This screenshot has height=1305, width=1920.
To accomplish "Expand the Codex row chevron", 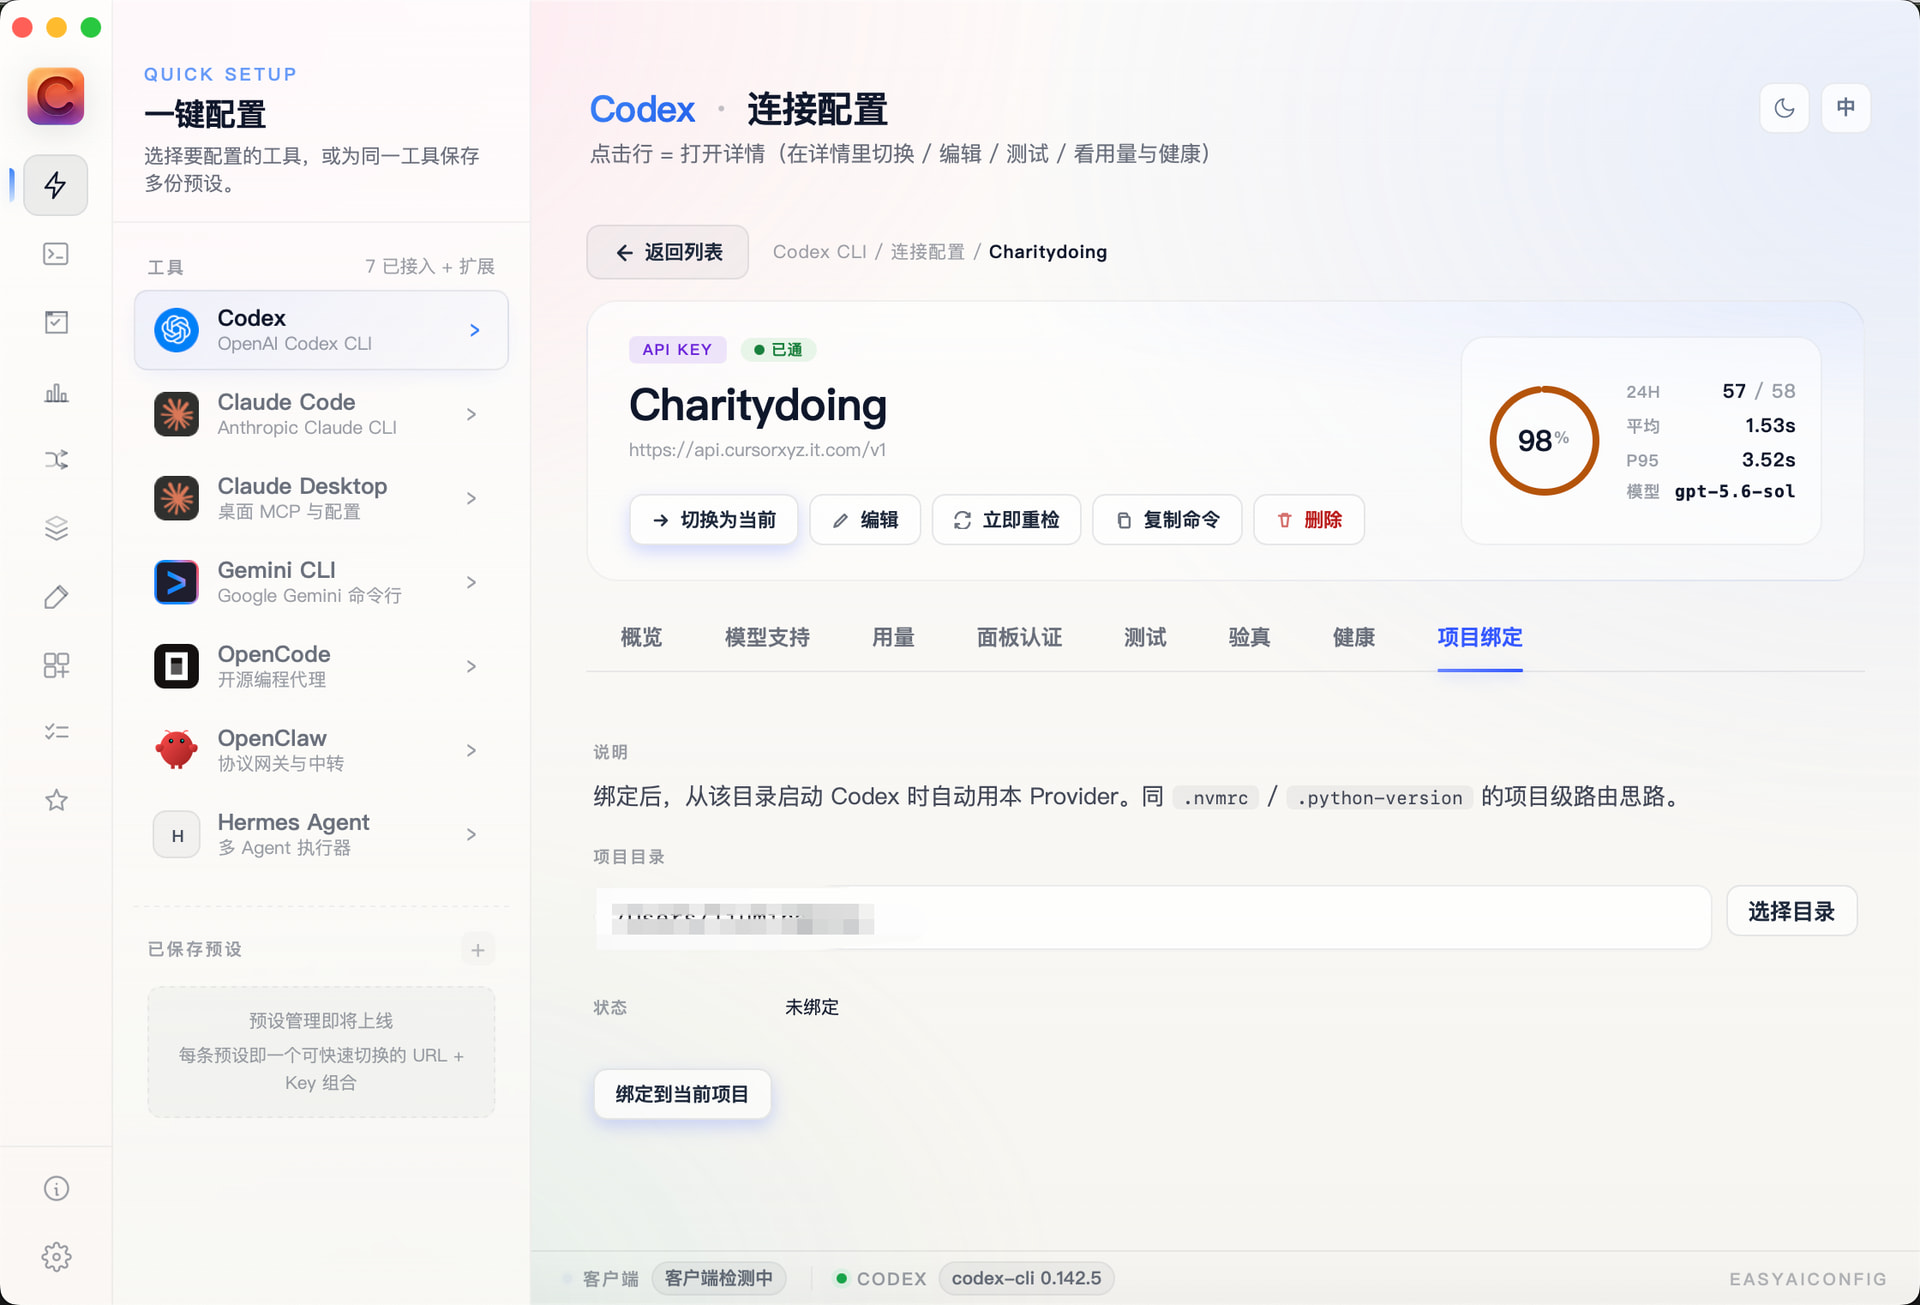I will tap(475, 330).
